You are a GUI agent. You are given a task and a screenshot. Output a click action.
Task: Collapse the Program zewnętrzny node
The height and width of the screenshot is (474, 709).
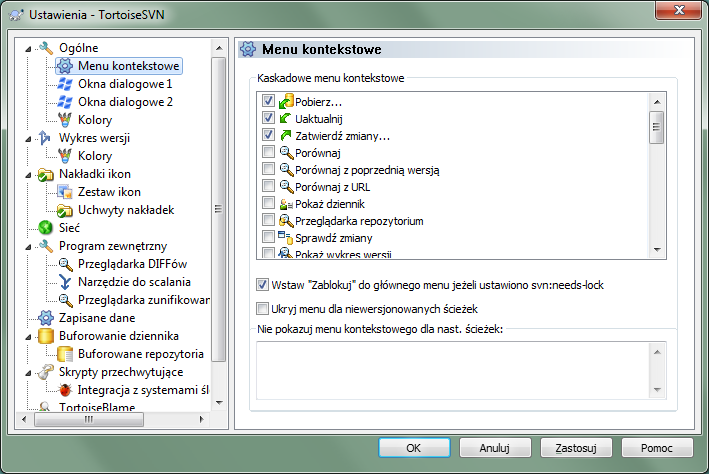[28, 247]
